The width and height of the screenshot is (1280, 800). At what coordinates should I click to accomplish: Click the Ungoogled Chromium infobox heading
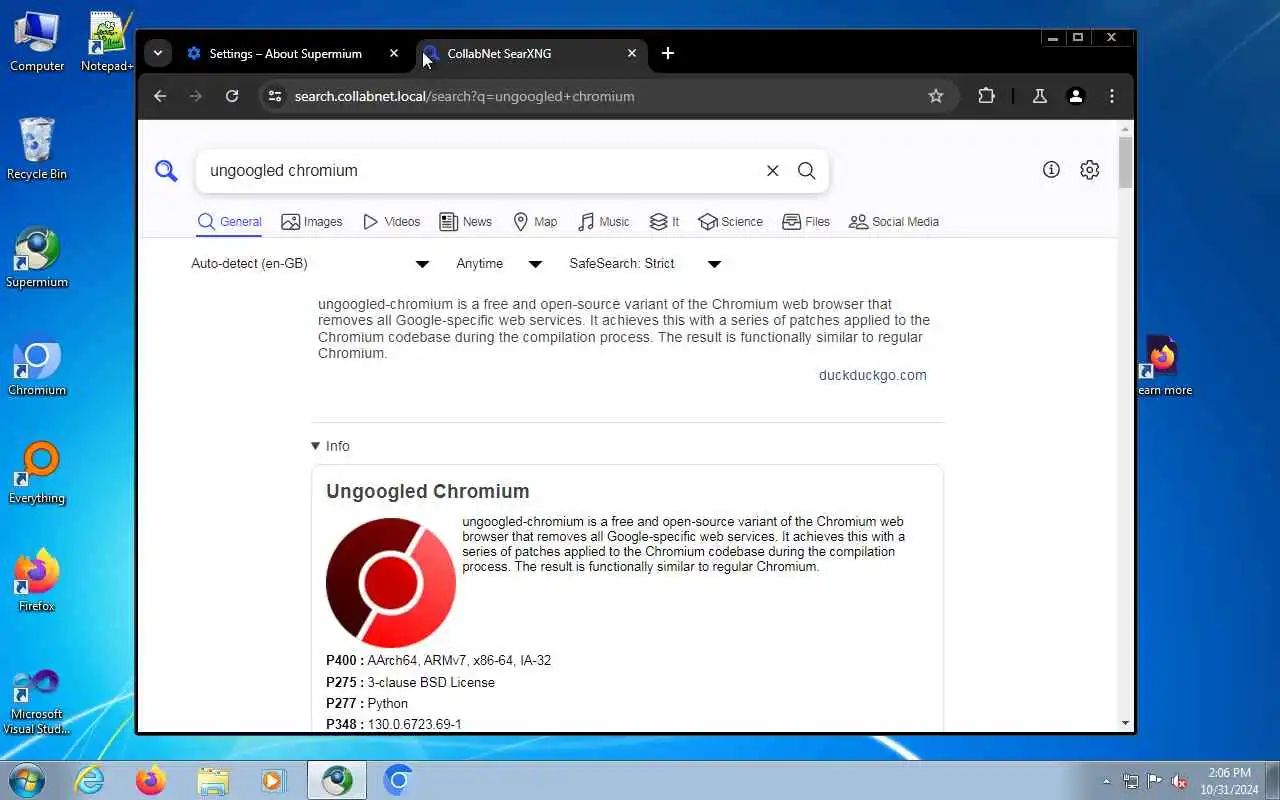click(428, 492)
